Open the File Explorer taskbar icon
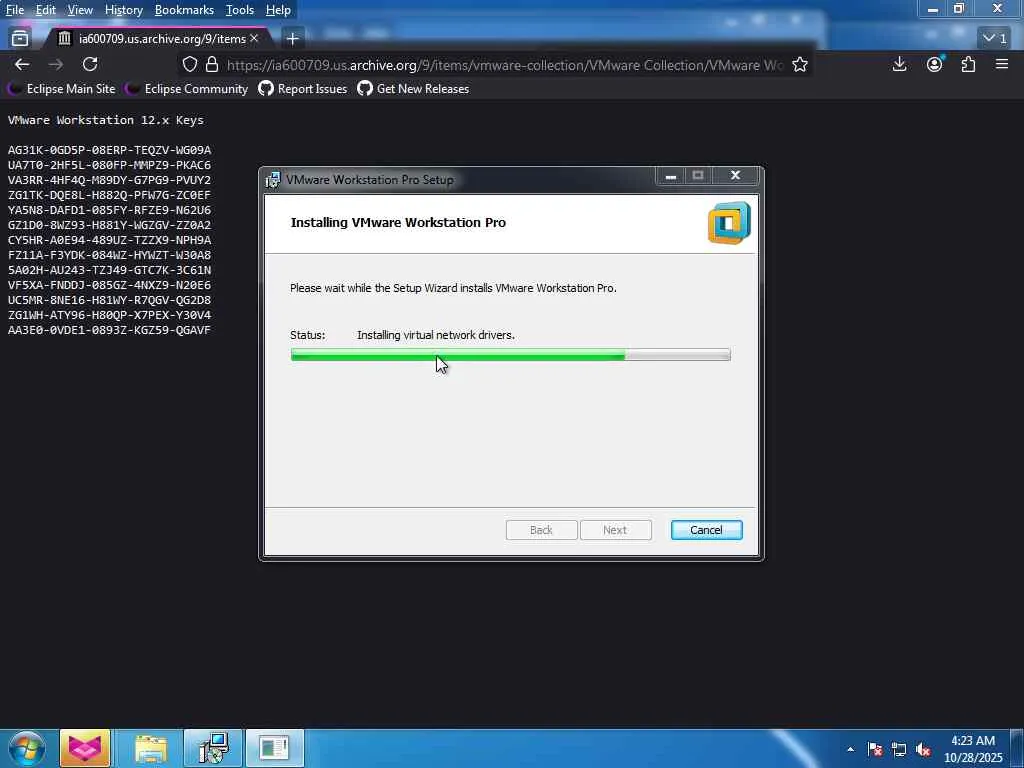This screenshot has width=1024, height=768. (151, 748)
